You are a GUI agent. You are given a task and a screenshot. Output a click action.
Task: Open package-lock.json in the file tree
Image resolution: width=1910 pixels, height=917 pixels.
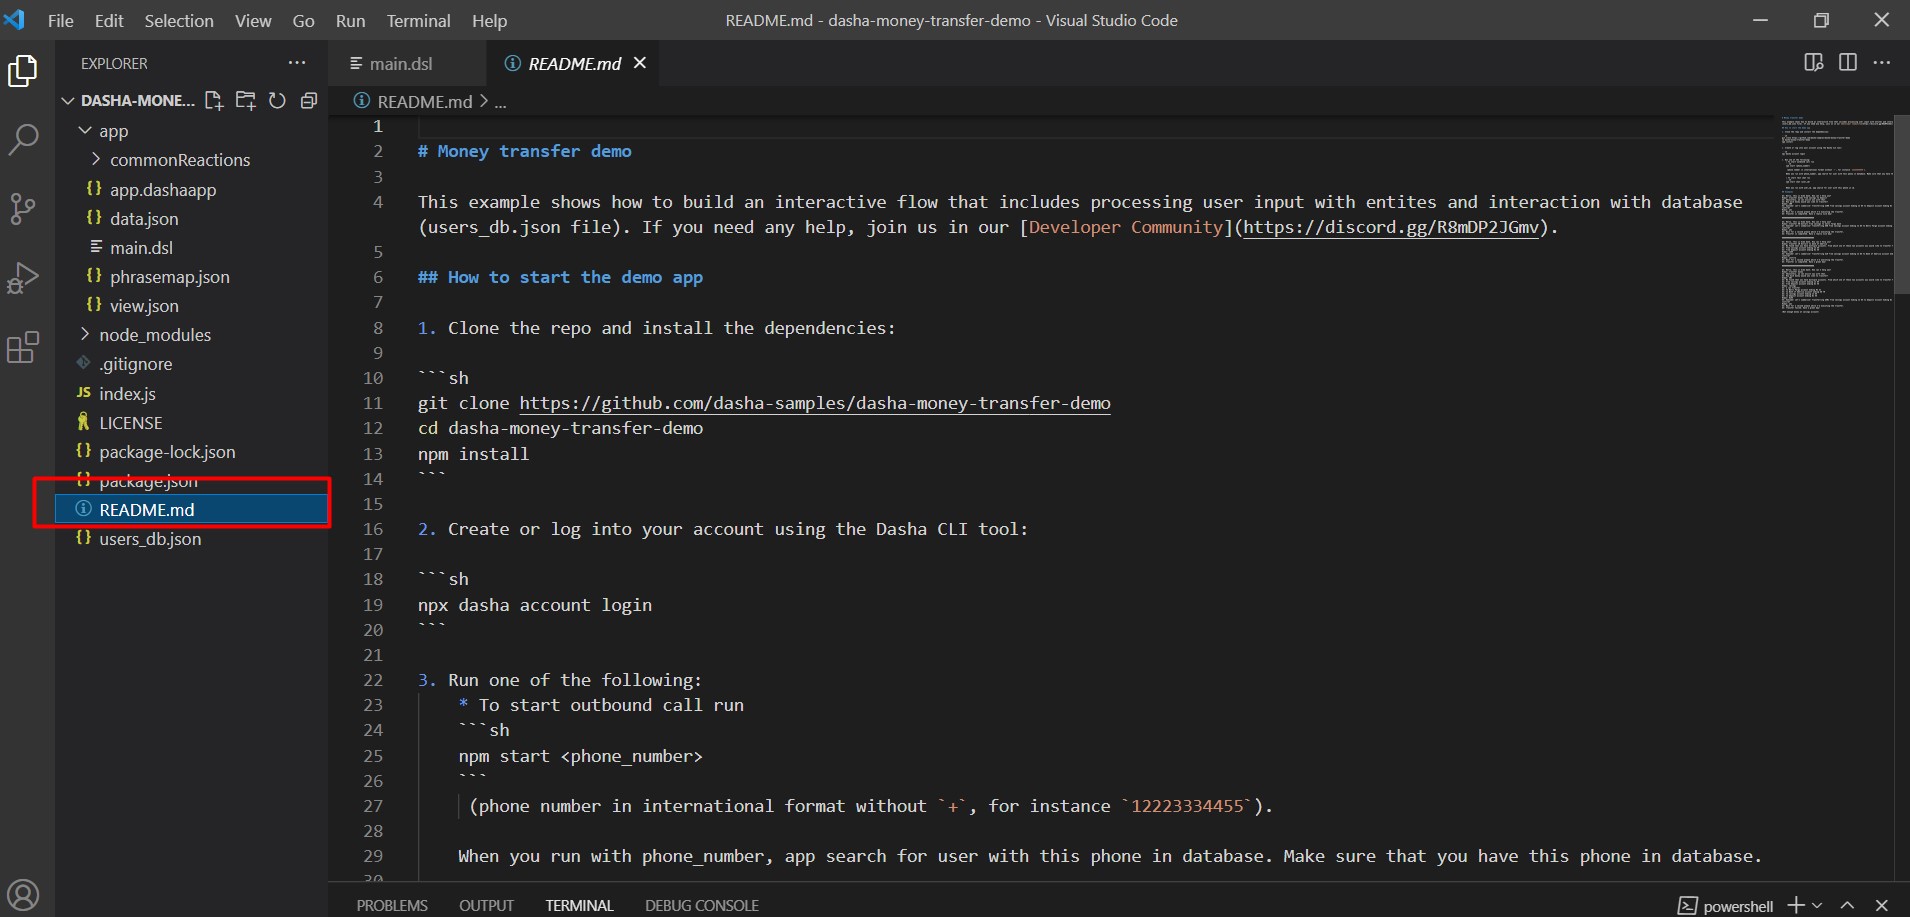(191, 452)
